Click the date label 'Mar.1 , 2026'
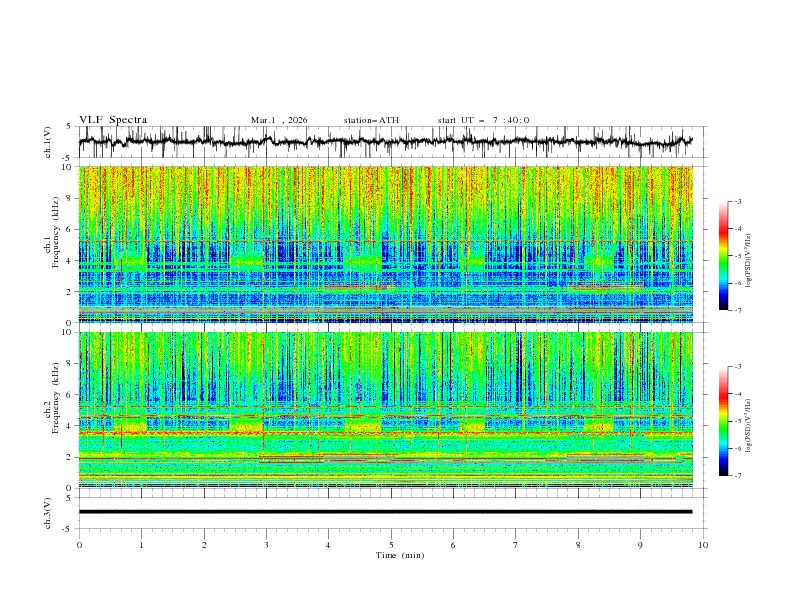Viewport: 792px width, 612px height. pyautogui.click(x=279, y=120)
